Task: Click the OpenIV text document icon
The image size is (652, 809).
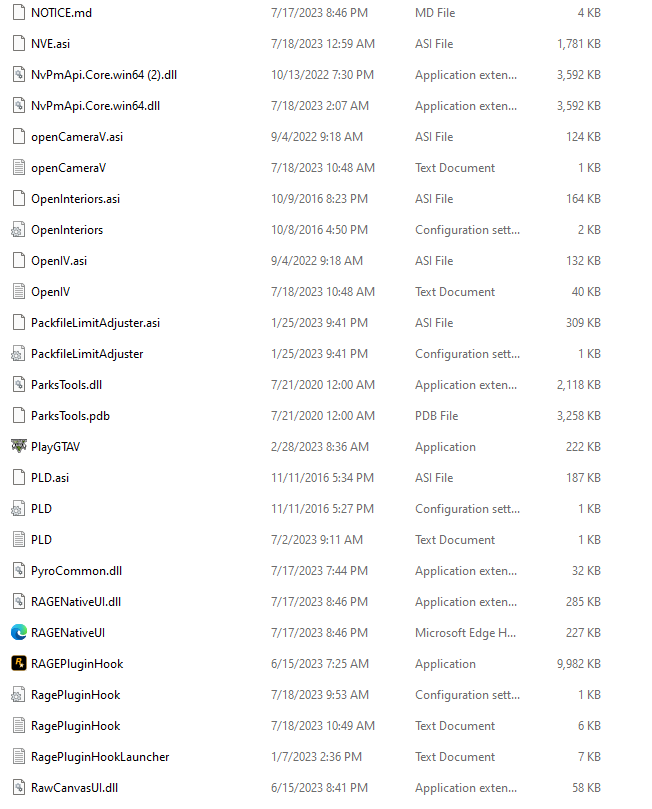Action: click(19, 292)
